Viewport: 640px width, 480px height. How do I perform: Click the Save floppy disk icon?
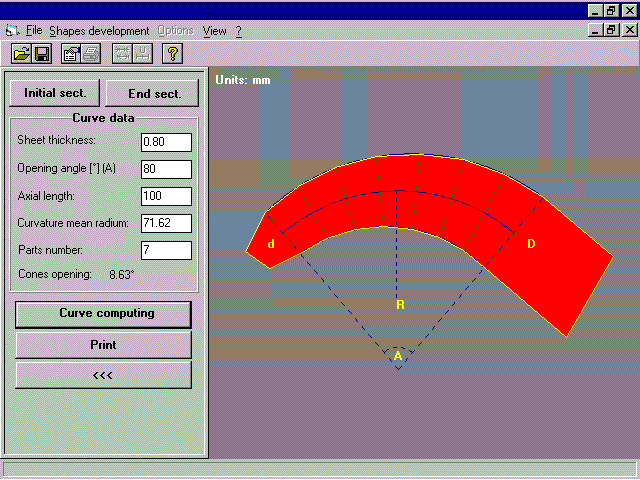42,53
